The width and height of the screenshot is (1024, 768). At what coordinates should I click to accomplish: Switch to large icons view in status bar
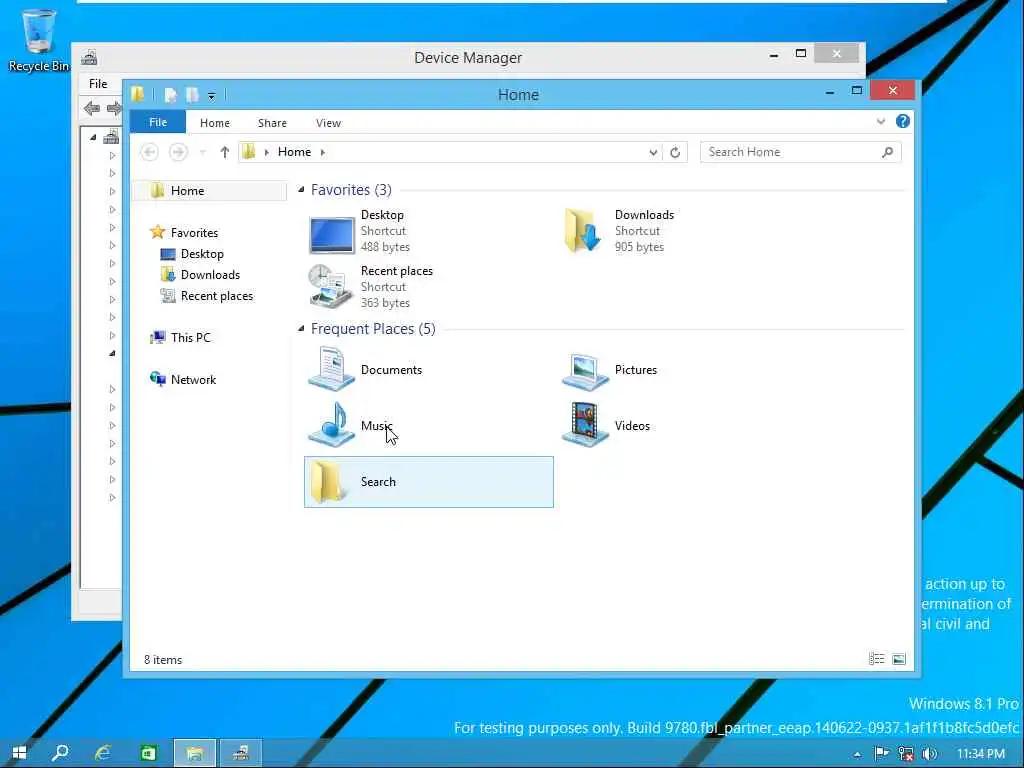coord(899,659)
